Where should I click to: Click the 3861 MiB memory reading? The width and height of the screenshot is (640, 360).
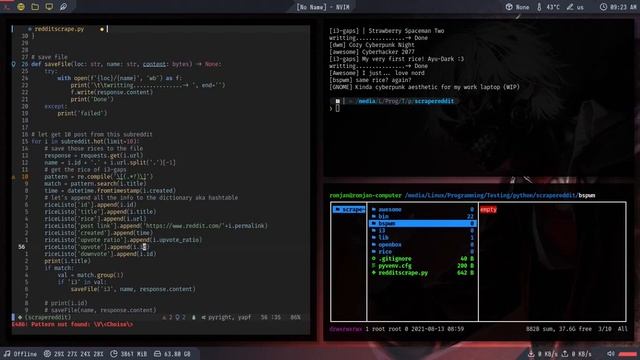click(x=134, y=354)
